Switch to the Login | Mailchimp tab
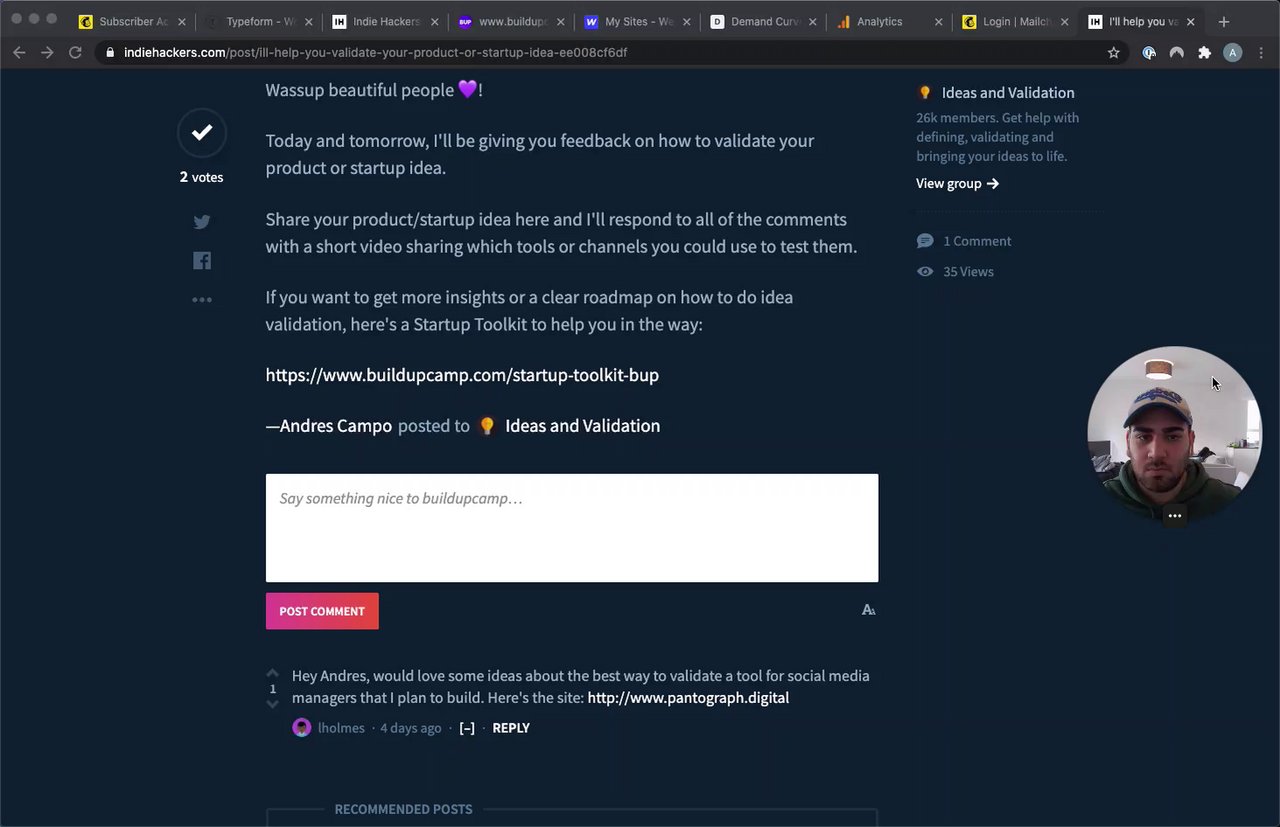Screen dimensions: 1280x827 pyautogui.click(x=1016, y=21)
